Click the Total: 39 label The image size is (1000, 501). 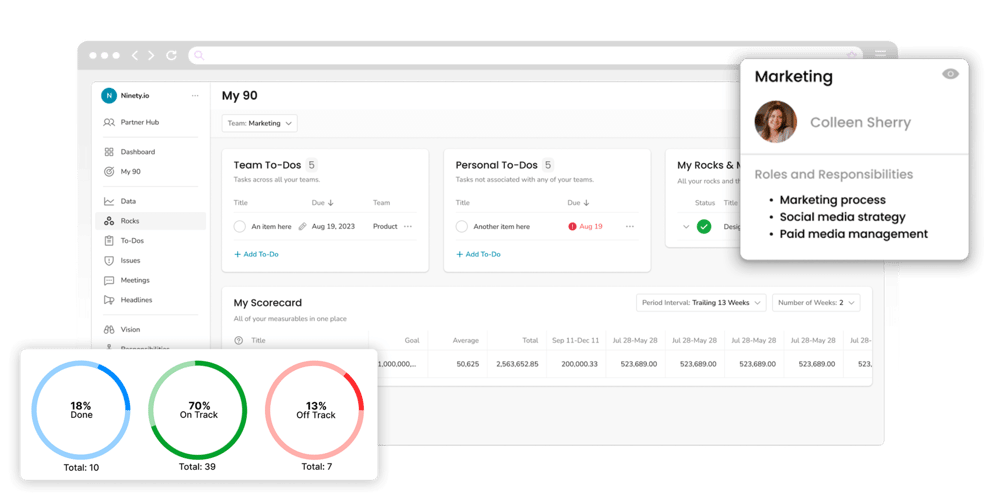pyautogui.click(x=197, y=467)
